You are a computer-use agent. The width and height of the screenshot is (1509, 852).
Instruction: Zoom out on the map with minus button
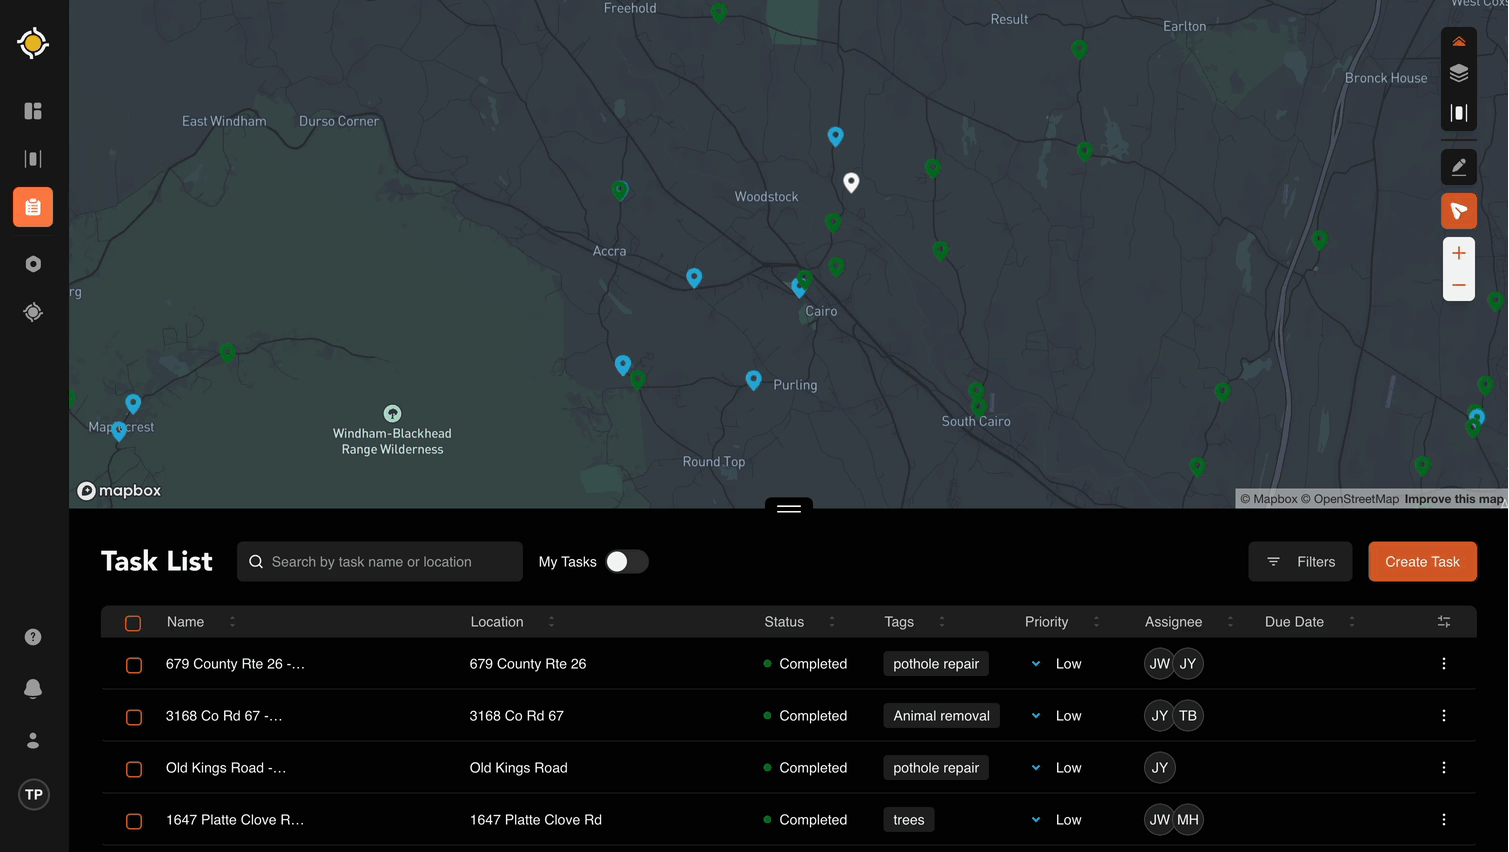point(1458,286)
